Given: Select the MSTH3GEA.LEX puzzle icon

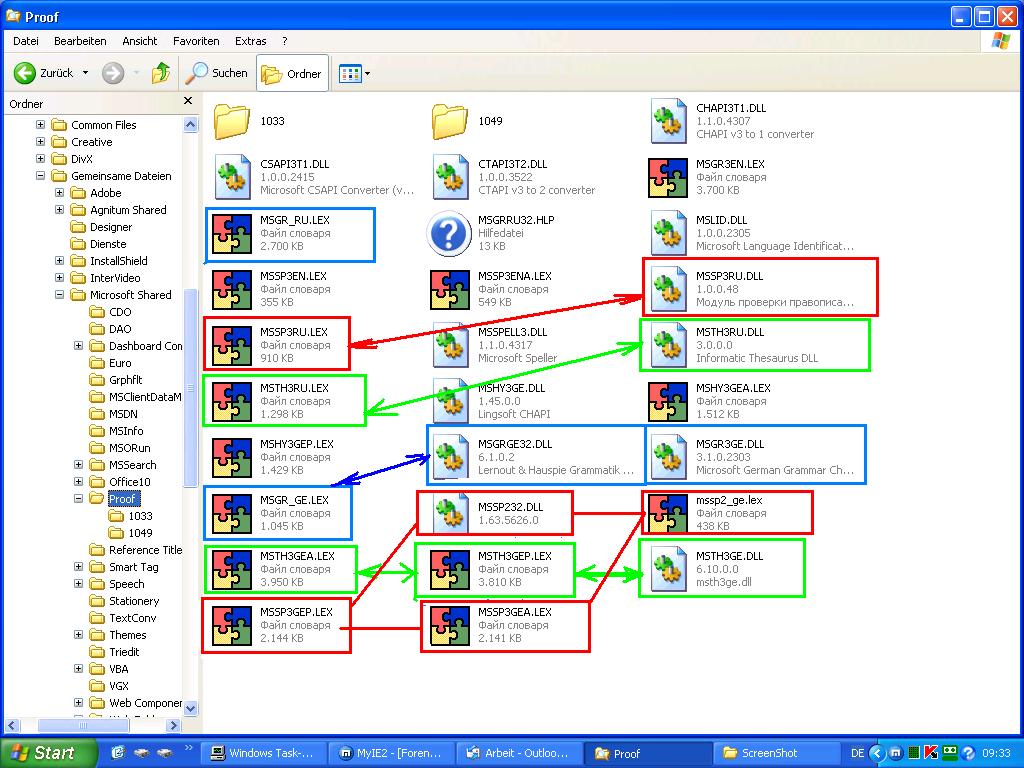Looking at the screenshot, I should tap(232, 569).
